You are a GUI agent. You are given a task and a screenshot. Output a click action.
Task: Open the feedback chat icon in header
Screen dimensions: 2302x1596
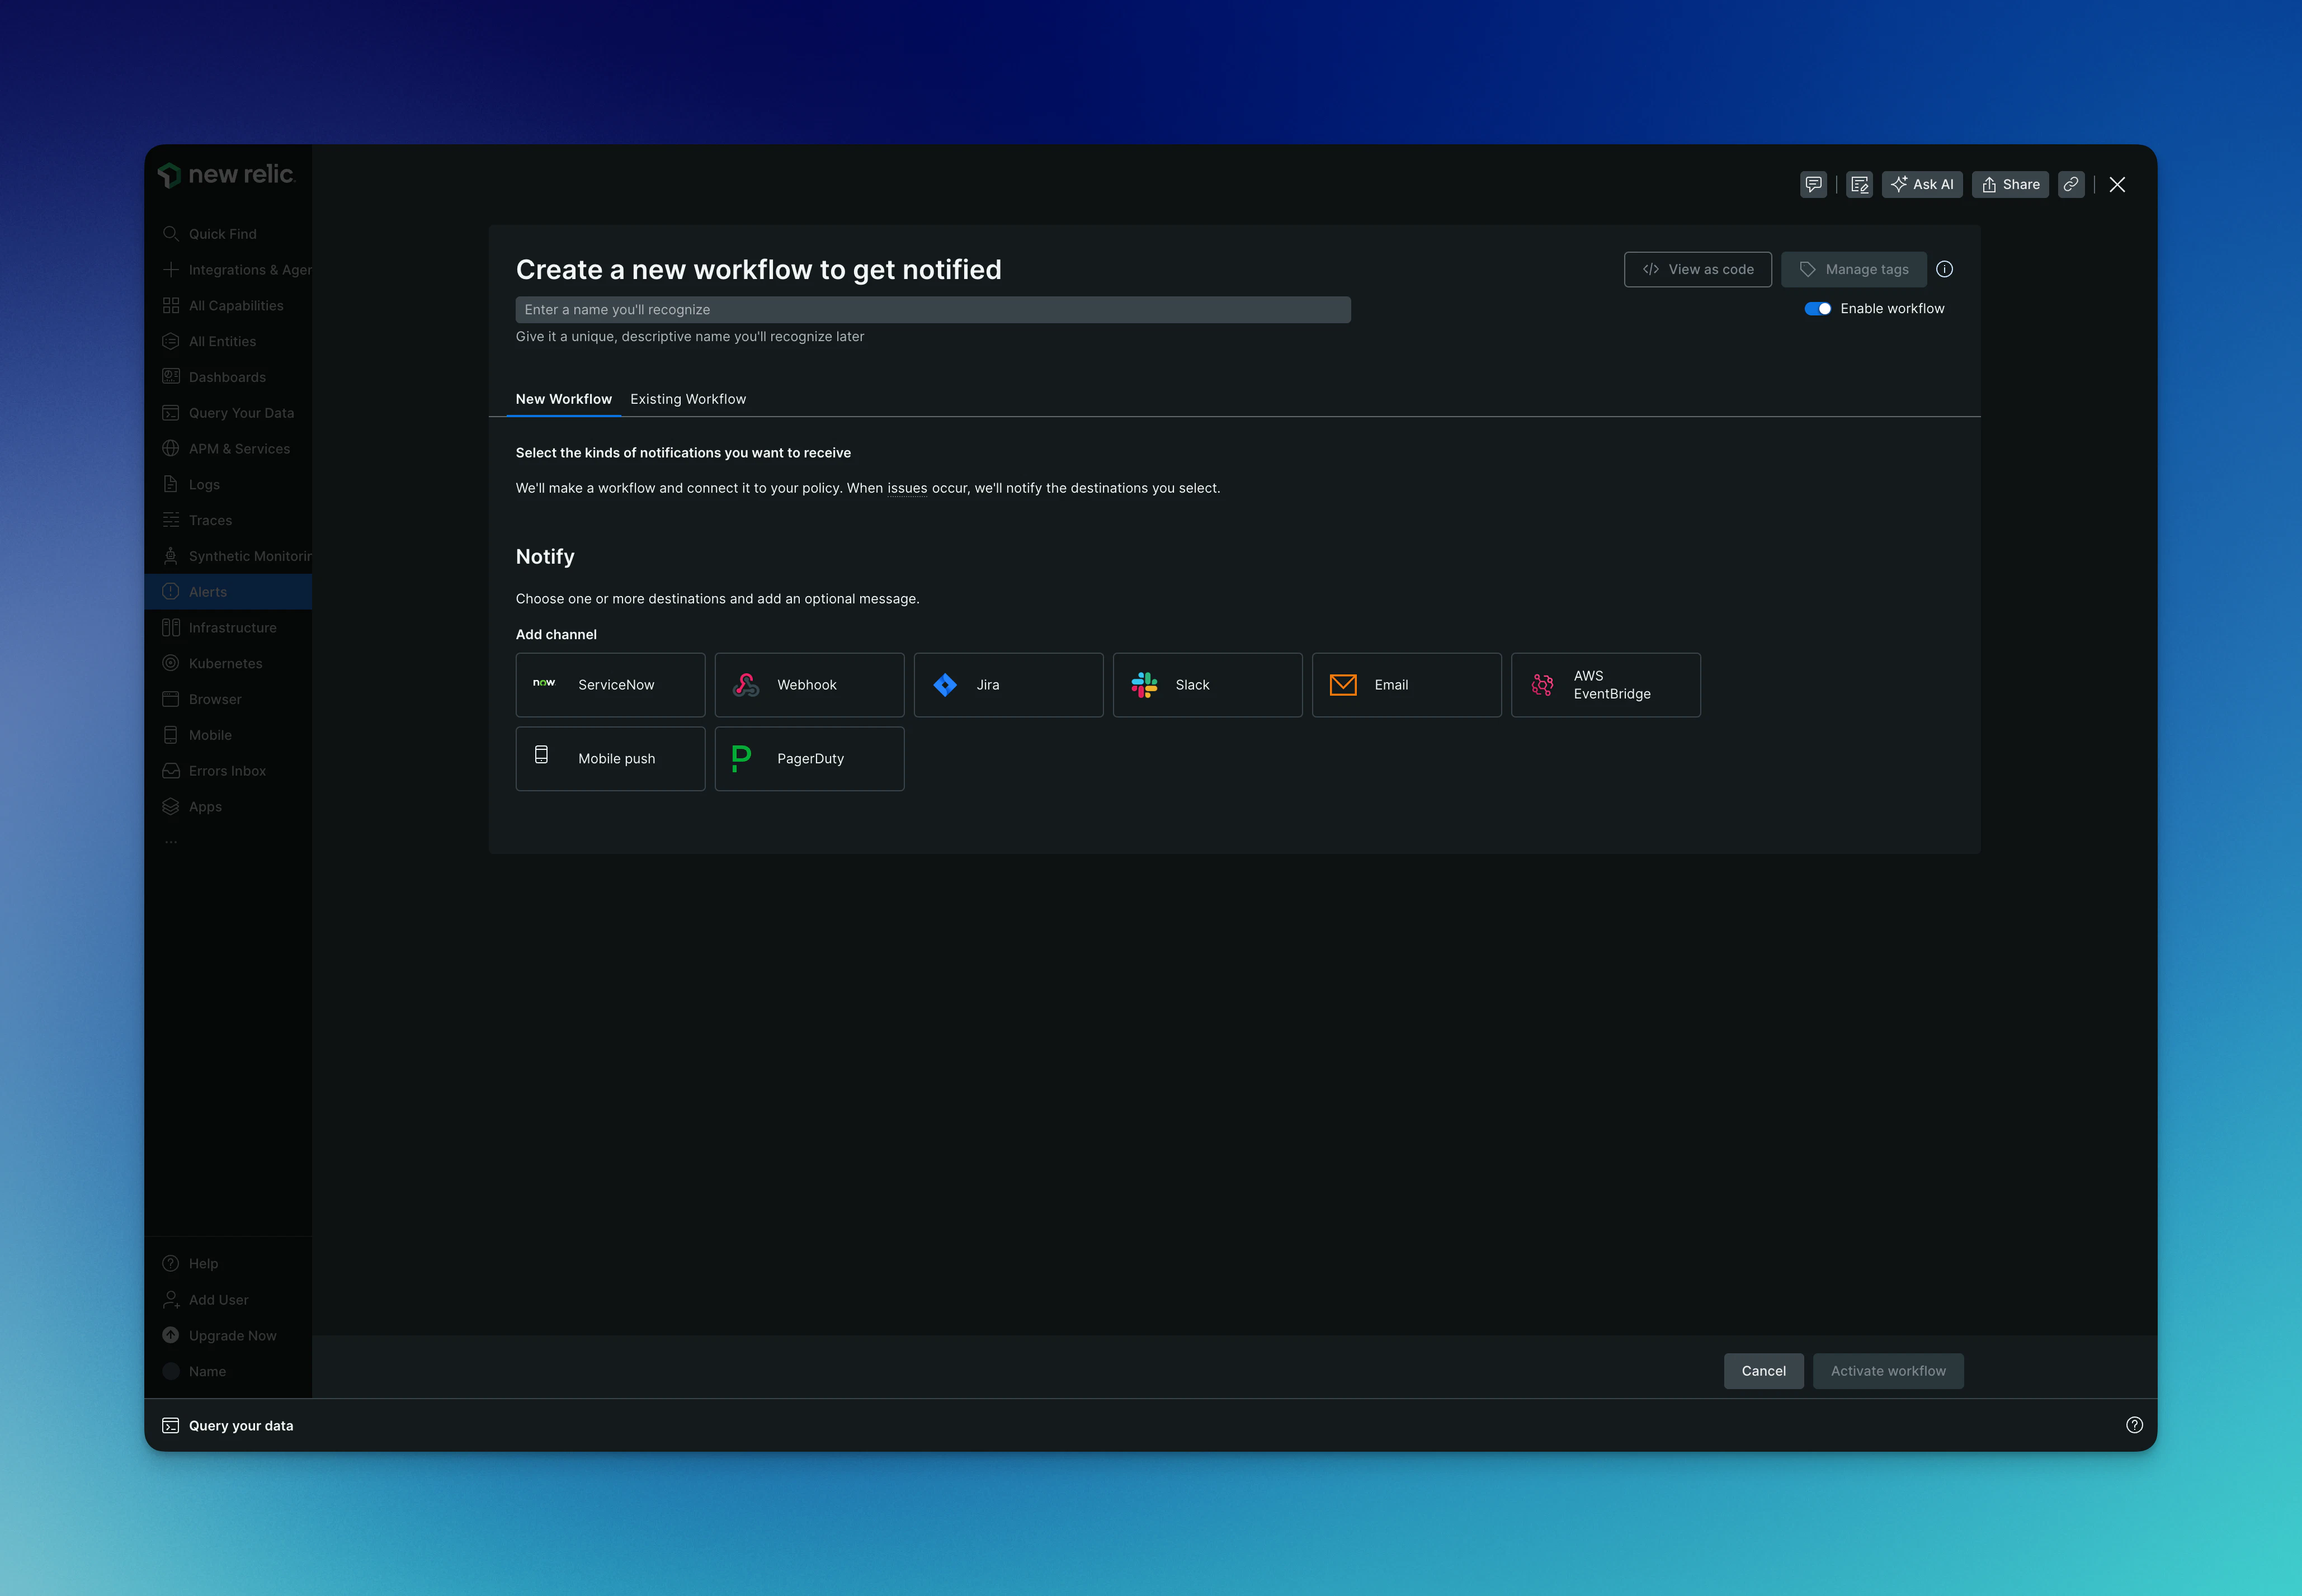[1813, 184]
